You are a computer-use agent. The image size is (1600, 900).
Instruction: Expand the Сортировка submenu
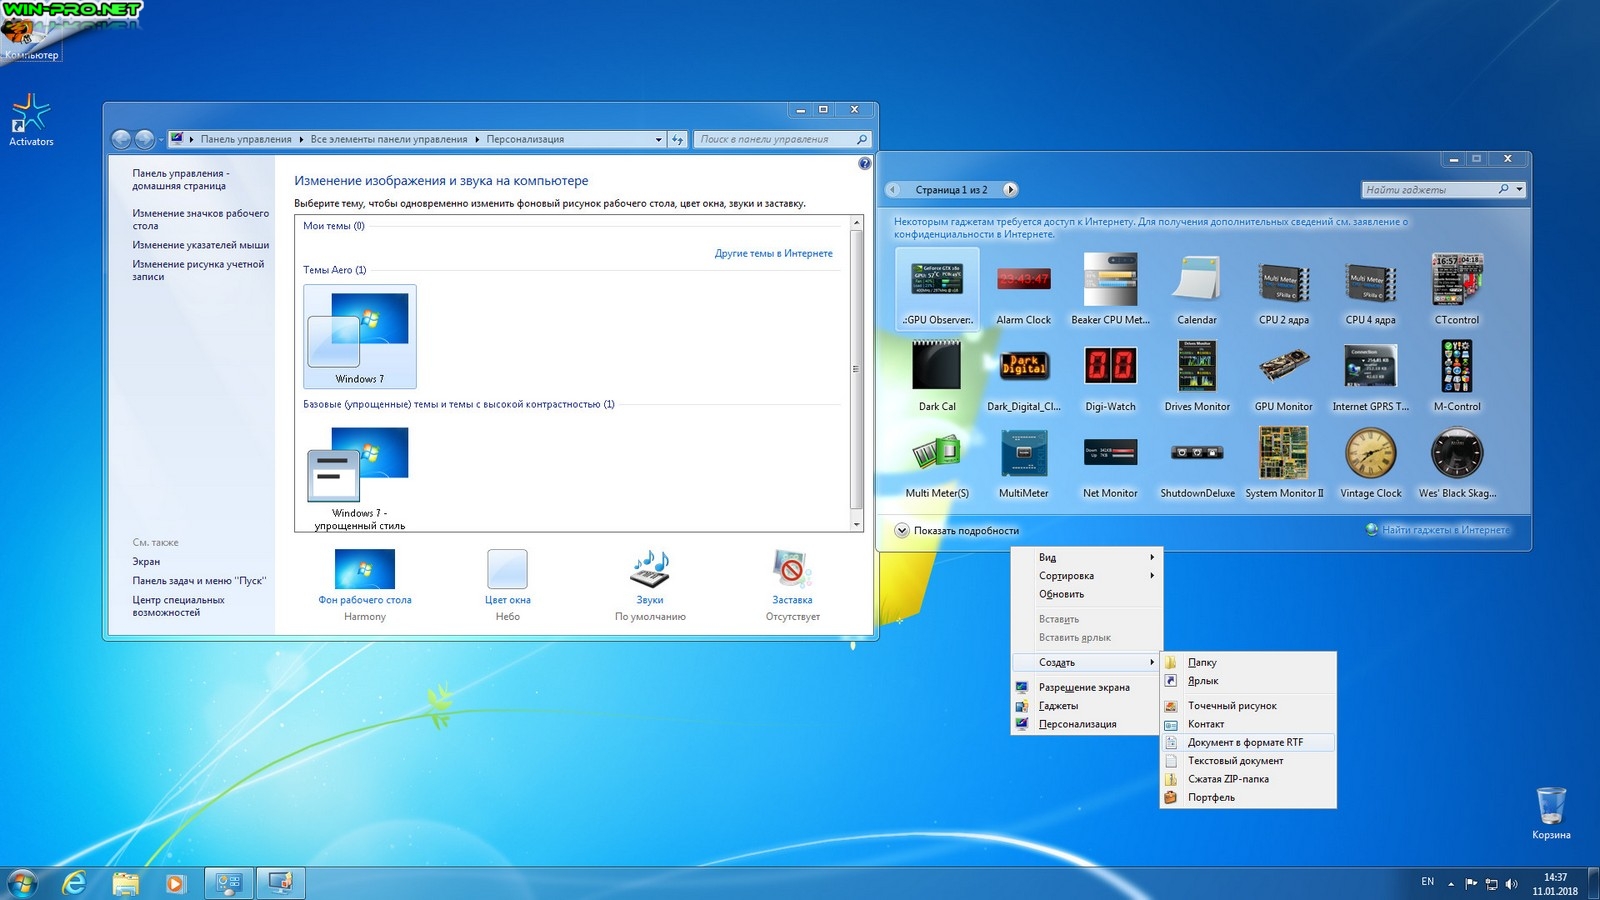tap(1087, 575)
